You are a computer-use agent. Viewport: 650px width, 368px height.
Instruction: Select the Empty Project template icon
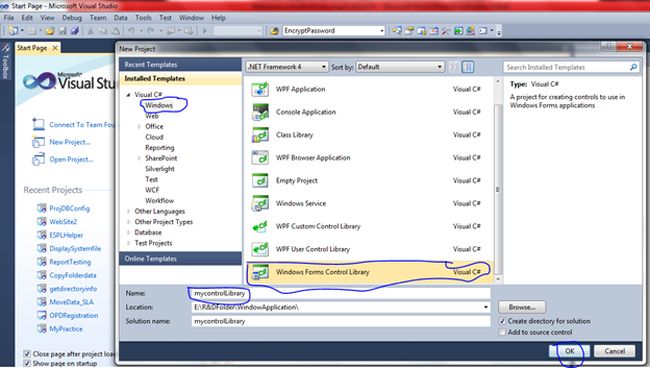(x=260, y=180)
